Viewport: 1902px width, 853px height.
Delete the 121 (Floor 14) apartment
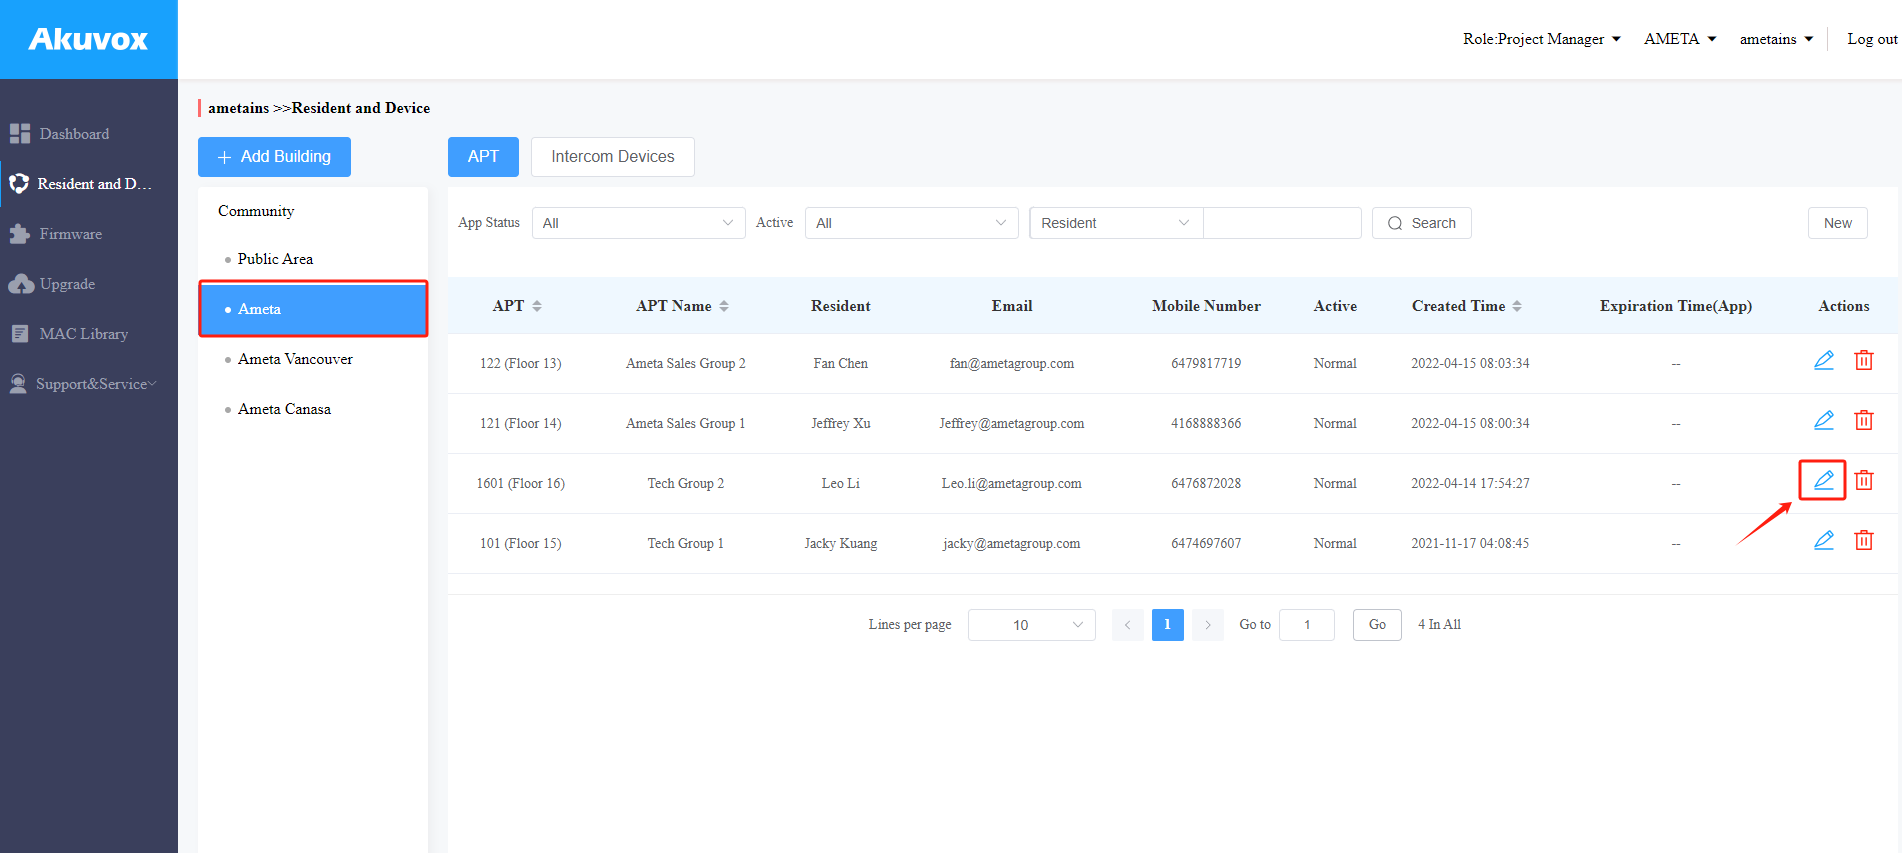point(1864,420)
